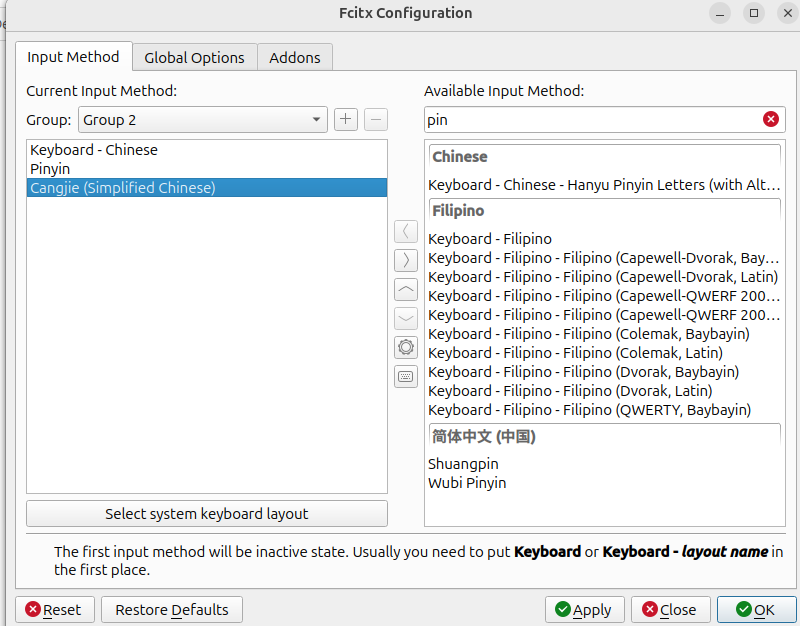
Task: Click the left arrow add input method button
Action: click(x=406, y=231)
